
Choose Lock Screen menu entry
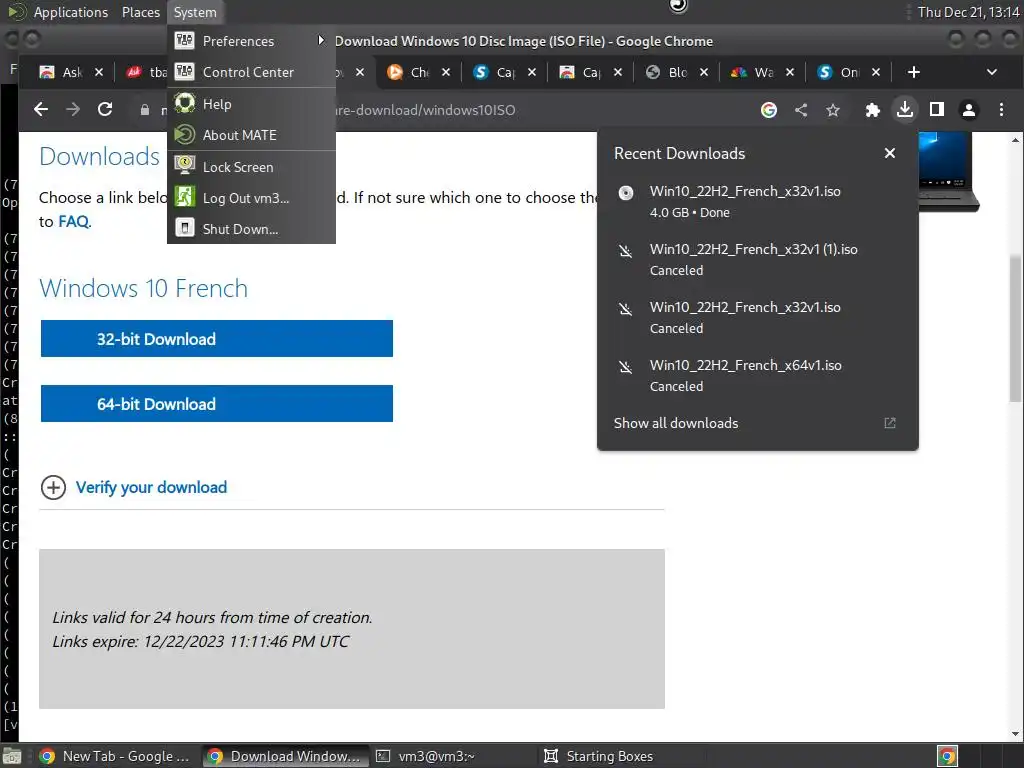(x=251, y=167)
